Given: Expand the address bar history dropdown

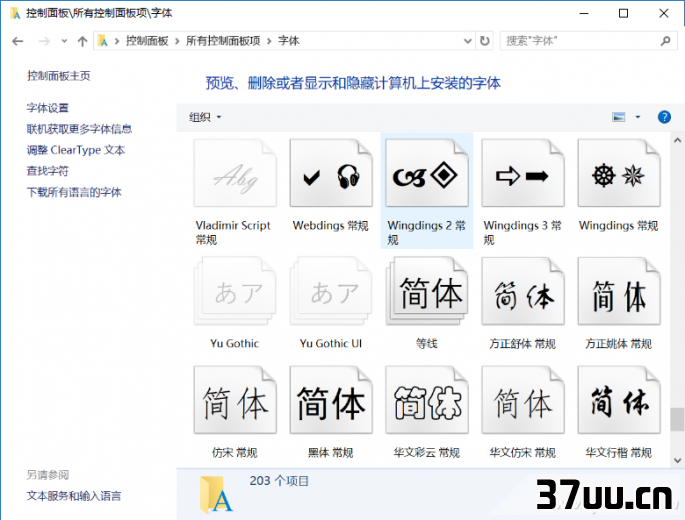Looking at the screenshot, I should (467, 41).
